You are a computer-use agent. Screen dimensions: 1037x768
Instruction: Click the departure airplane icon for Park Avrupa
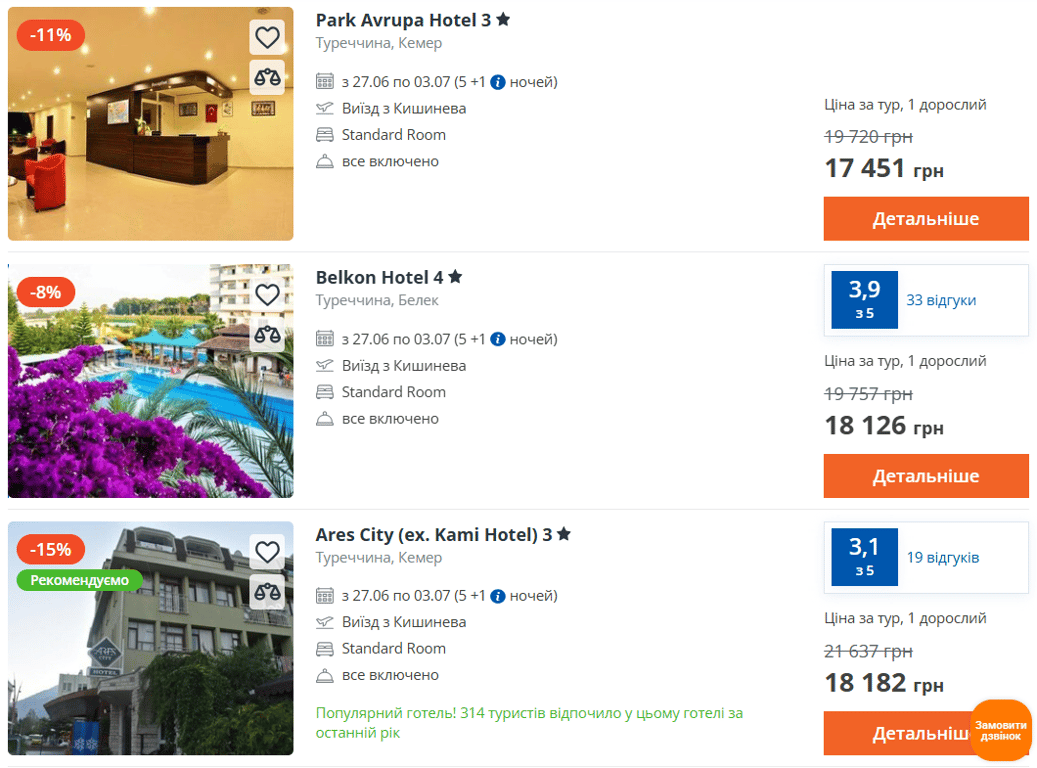(x=325, y=108)
